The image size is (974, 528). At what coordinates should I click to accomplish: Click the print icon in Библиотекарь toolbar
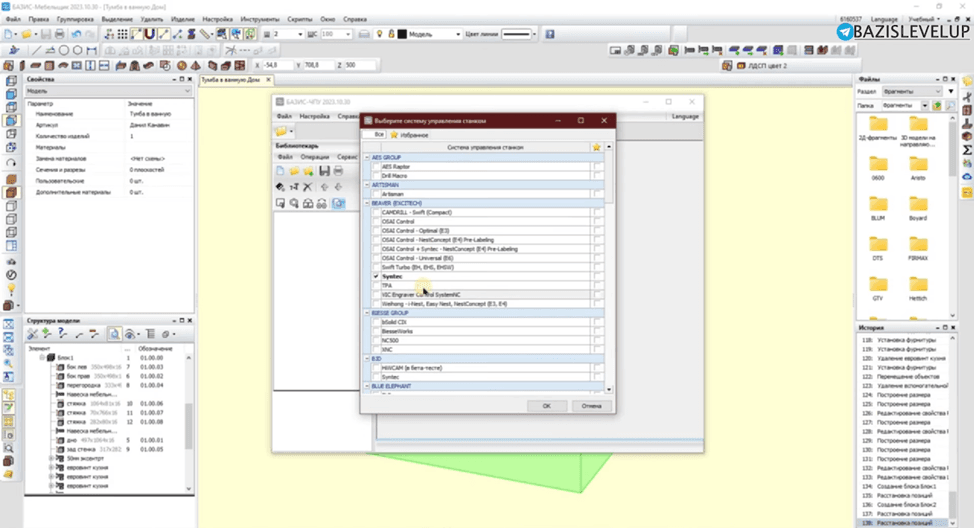tap(338, 171)
